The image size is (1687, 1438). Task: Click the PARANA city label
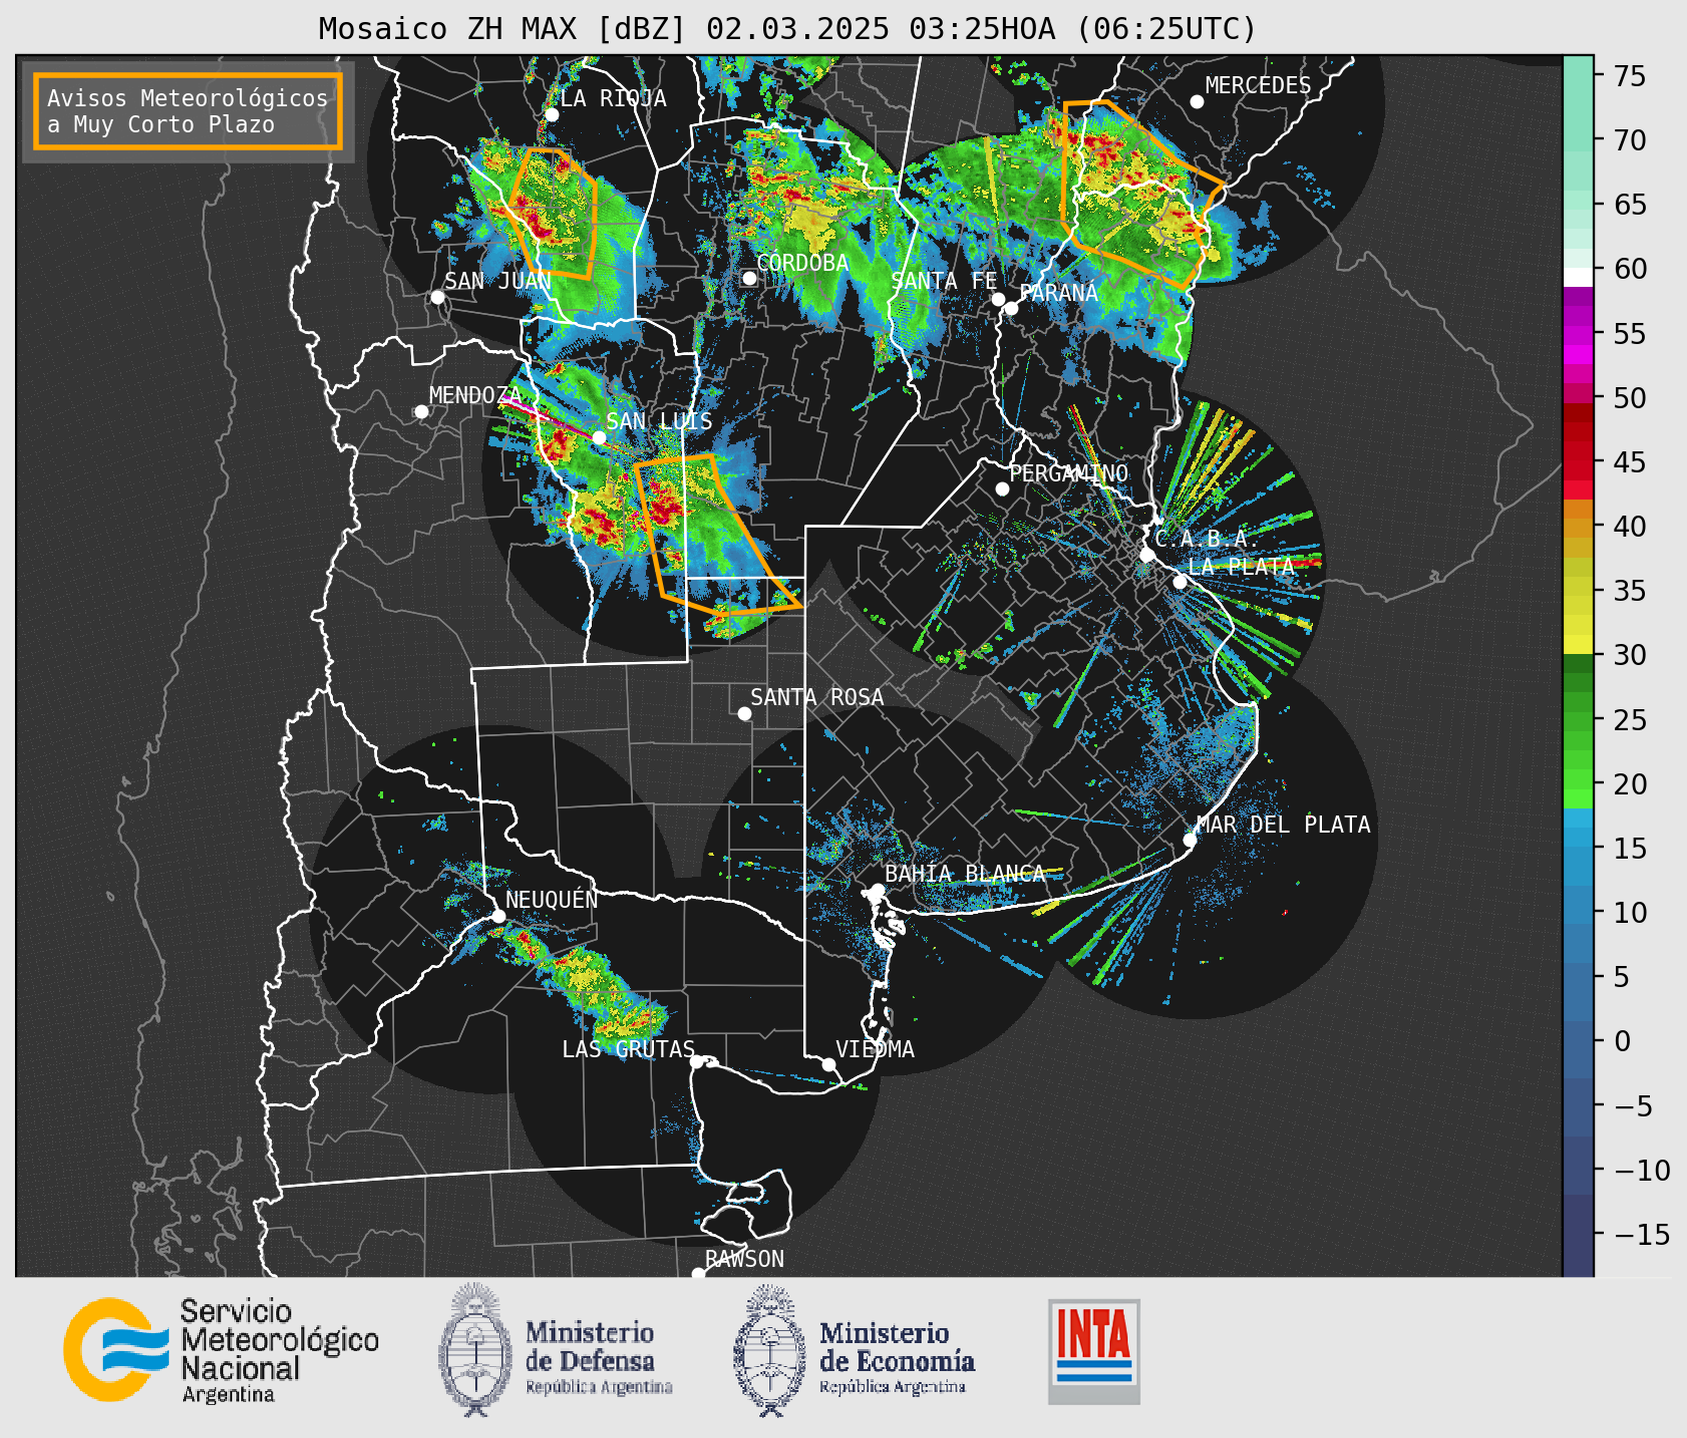(x=1059, y=292)
